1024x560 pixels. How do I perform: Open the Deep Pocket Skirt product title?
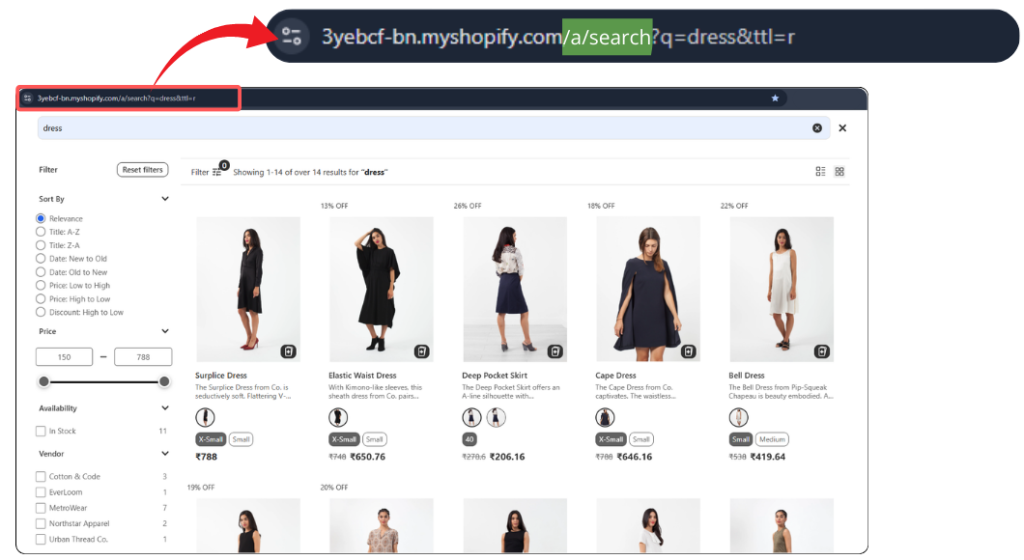coord(494,375)
